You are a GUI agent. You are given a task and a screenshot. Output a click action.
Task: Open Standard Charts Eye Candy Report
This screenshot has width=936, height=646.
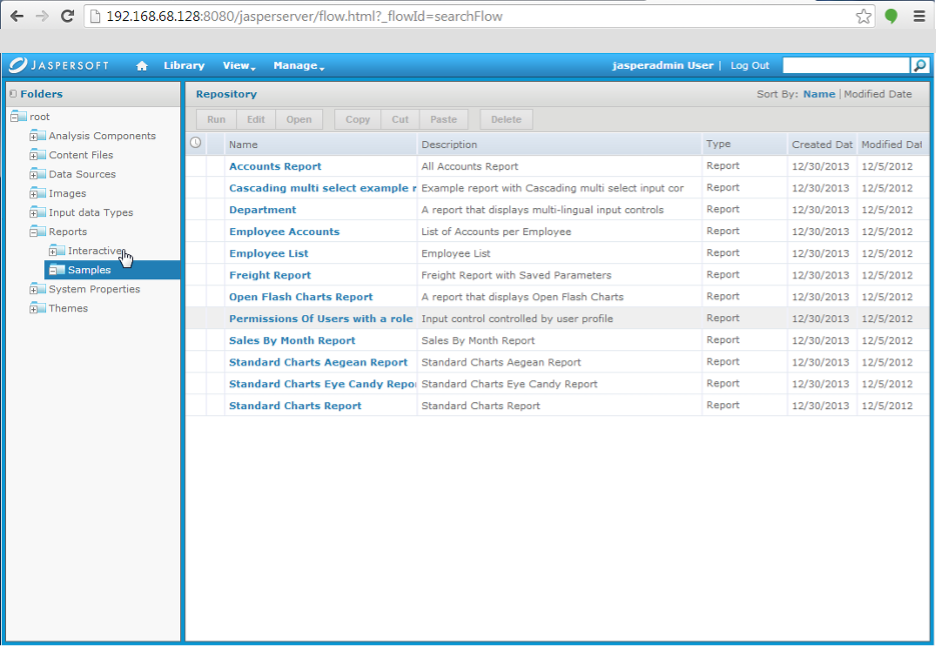[x=323, y=384]
